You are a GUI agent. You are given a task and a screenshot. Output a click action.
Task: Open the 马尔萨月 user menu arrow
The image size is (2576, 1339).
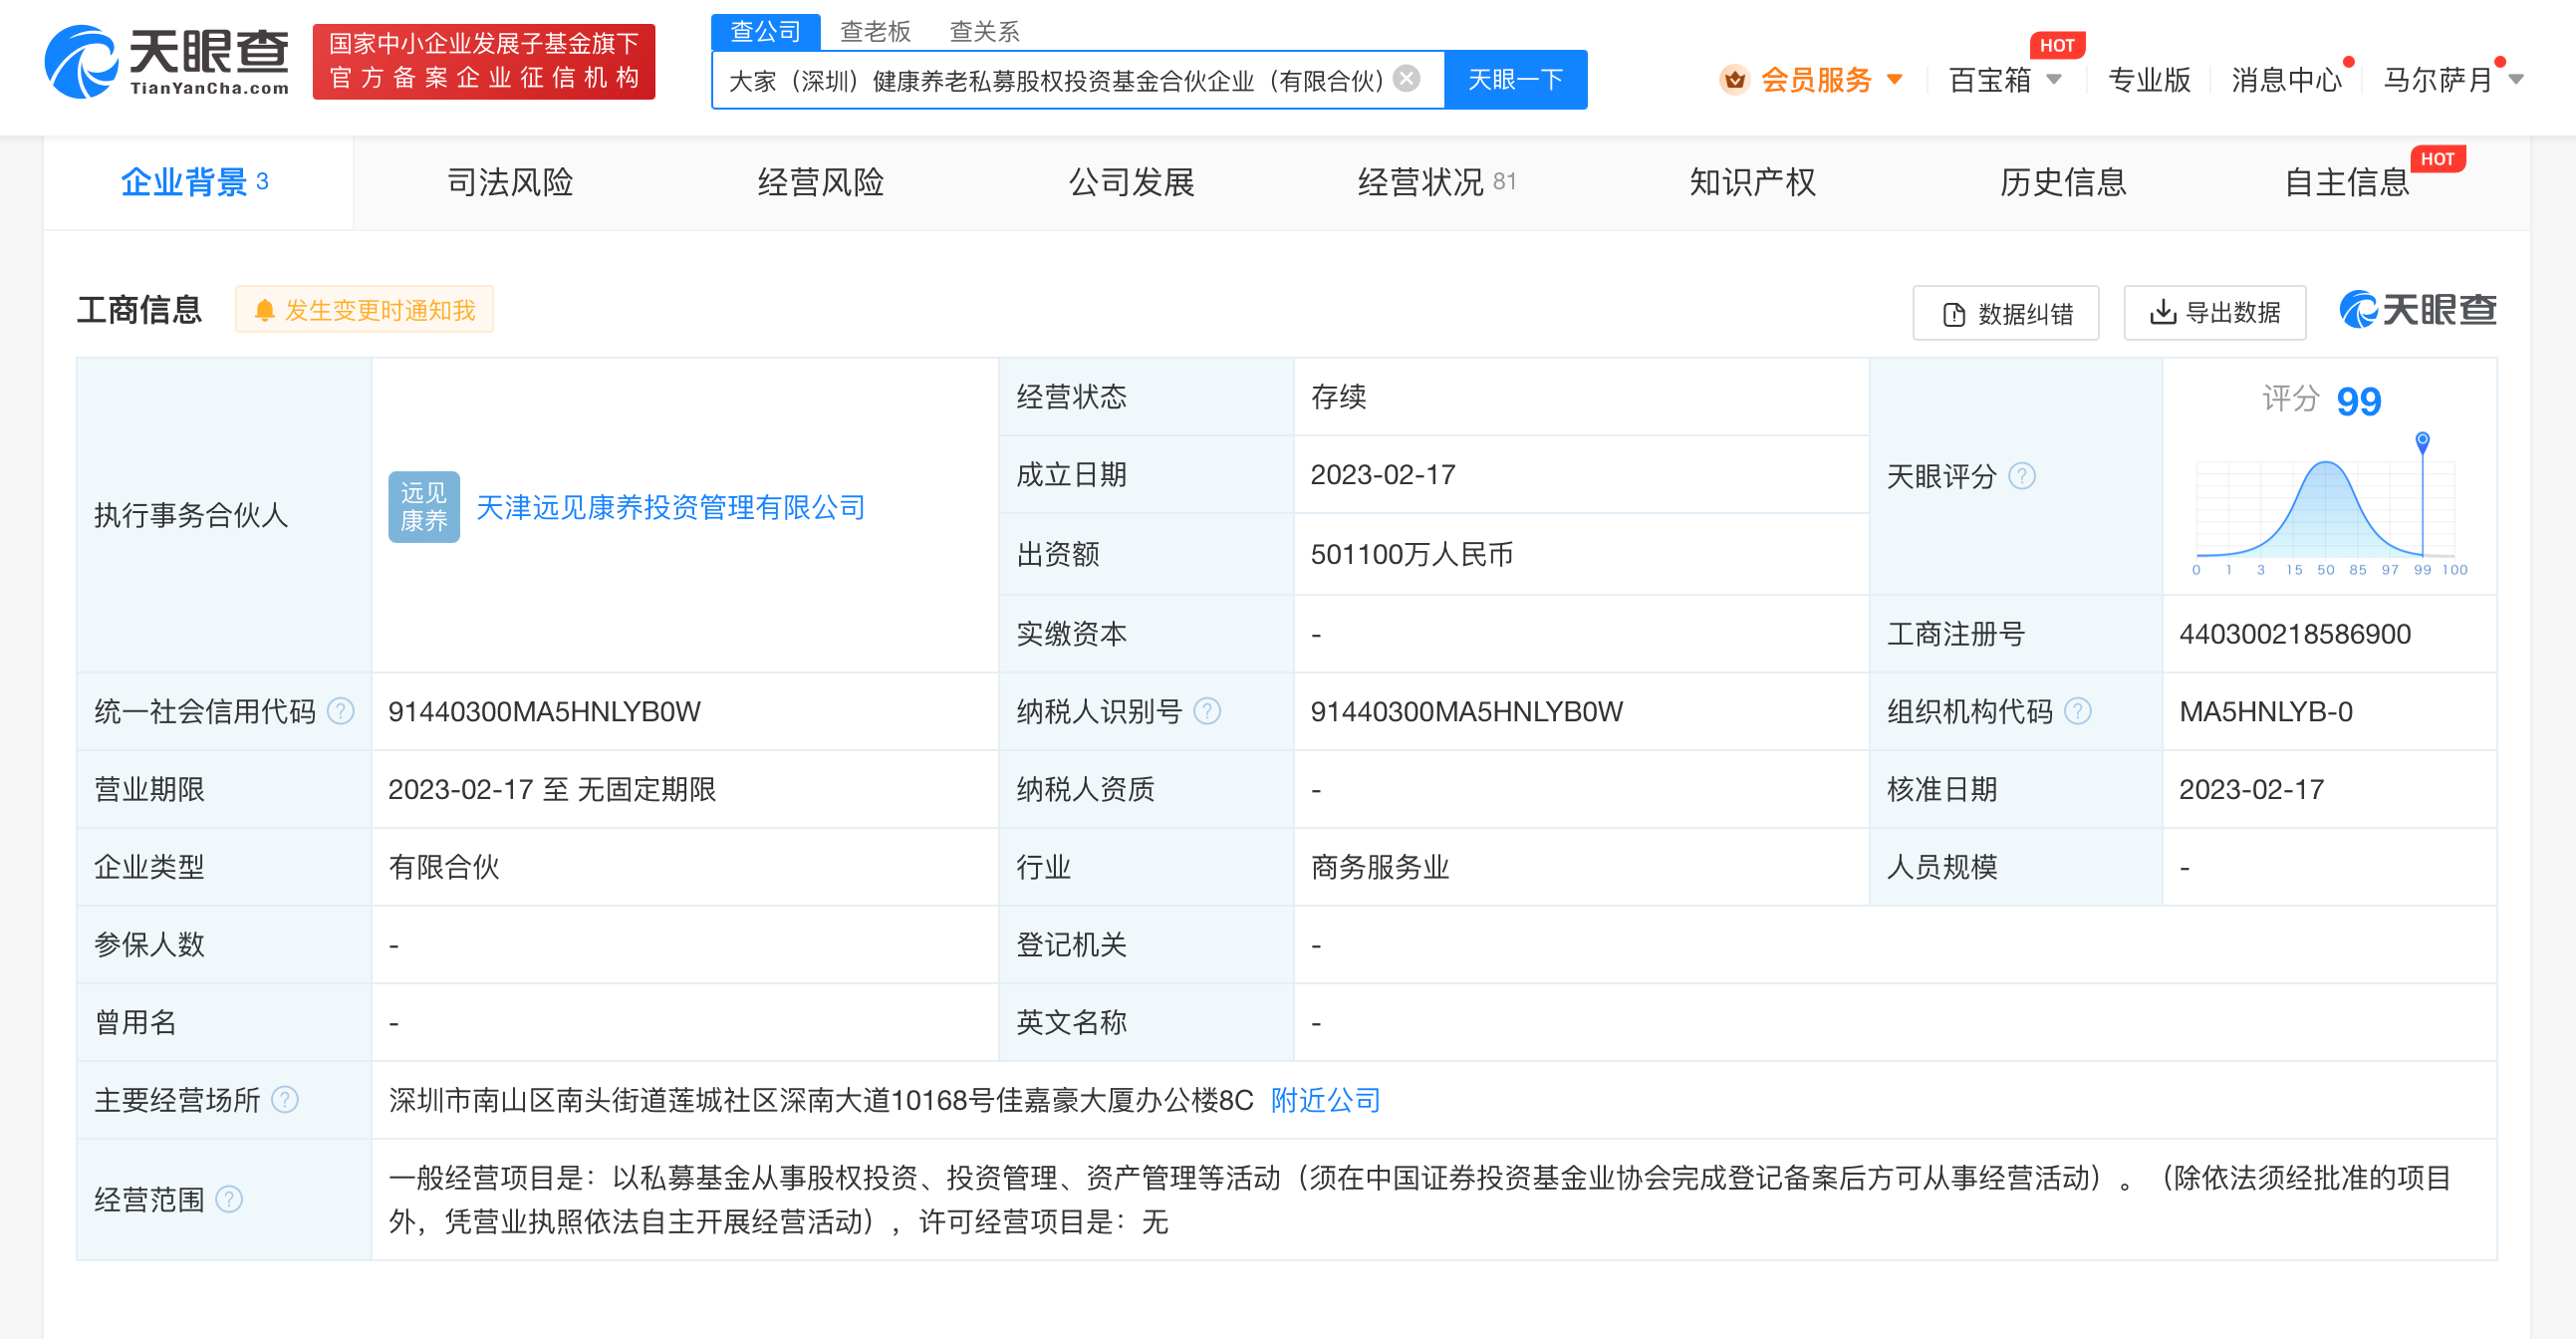click(2516, 79)
